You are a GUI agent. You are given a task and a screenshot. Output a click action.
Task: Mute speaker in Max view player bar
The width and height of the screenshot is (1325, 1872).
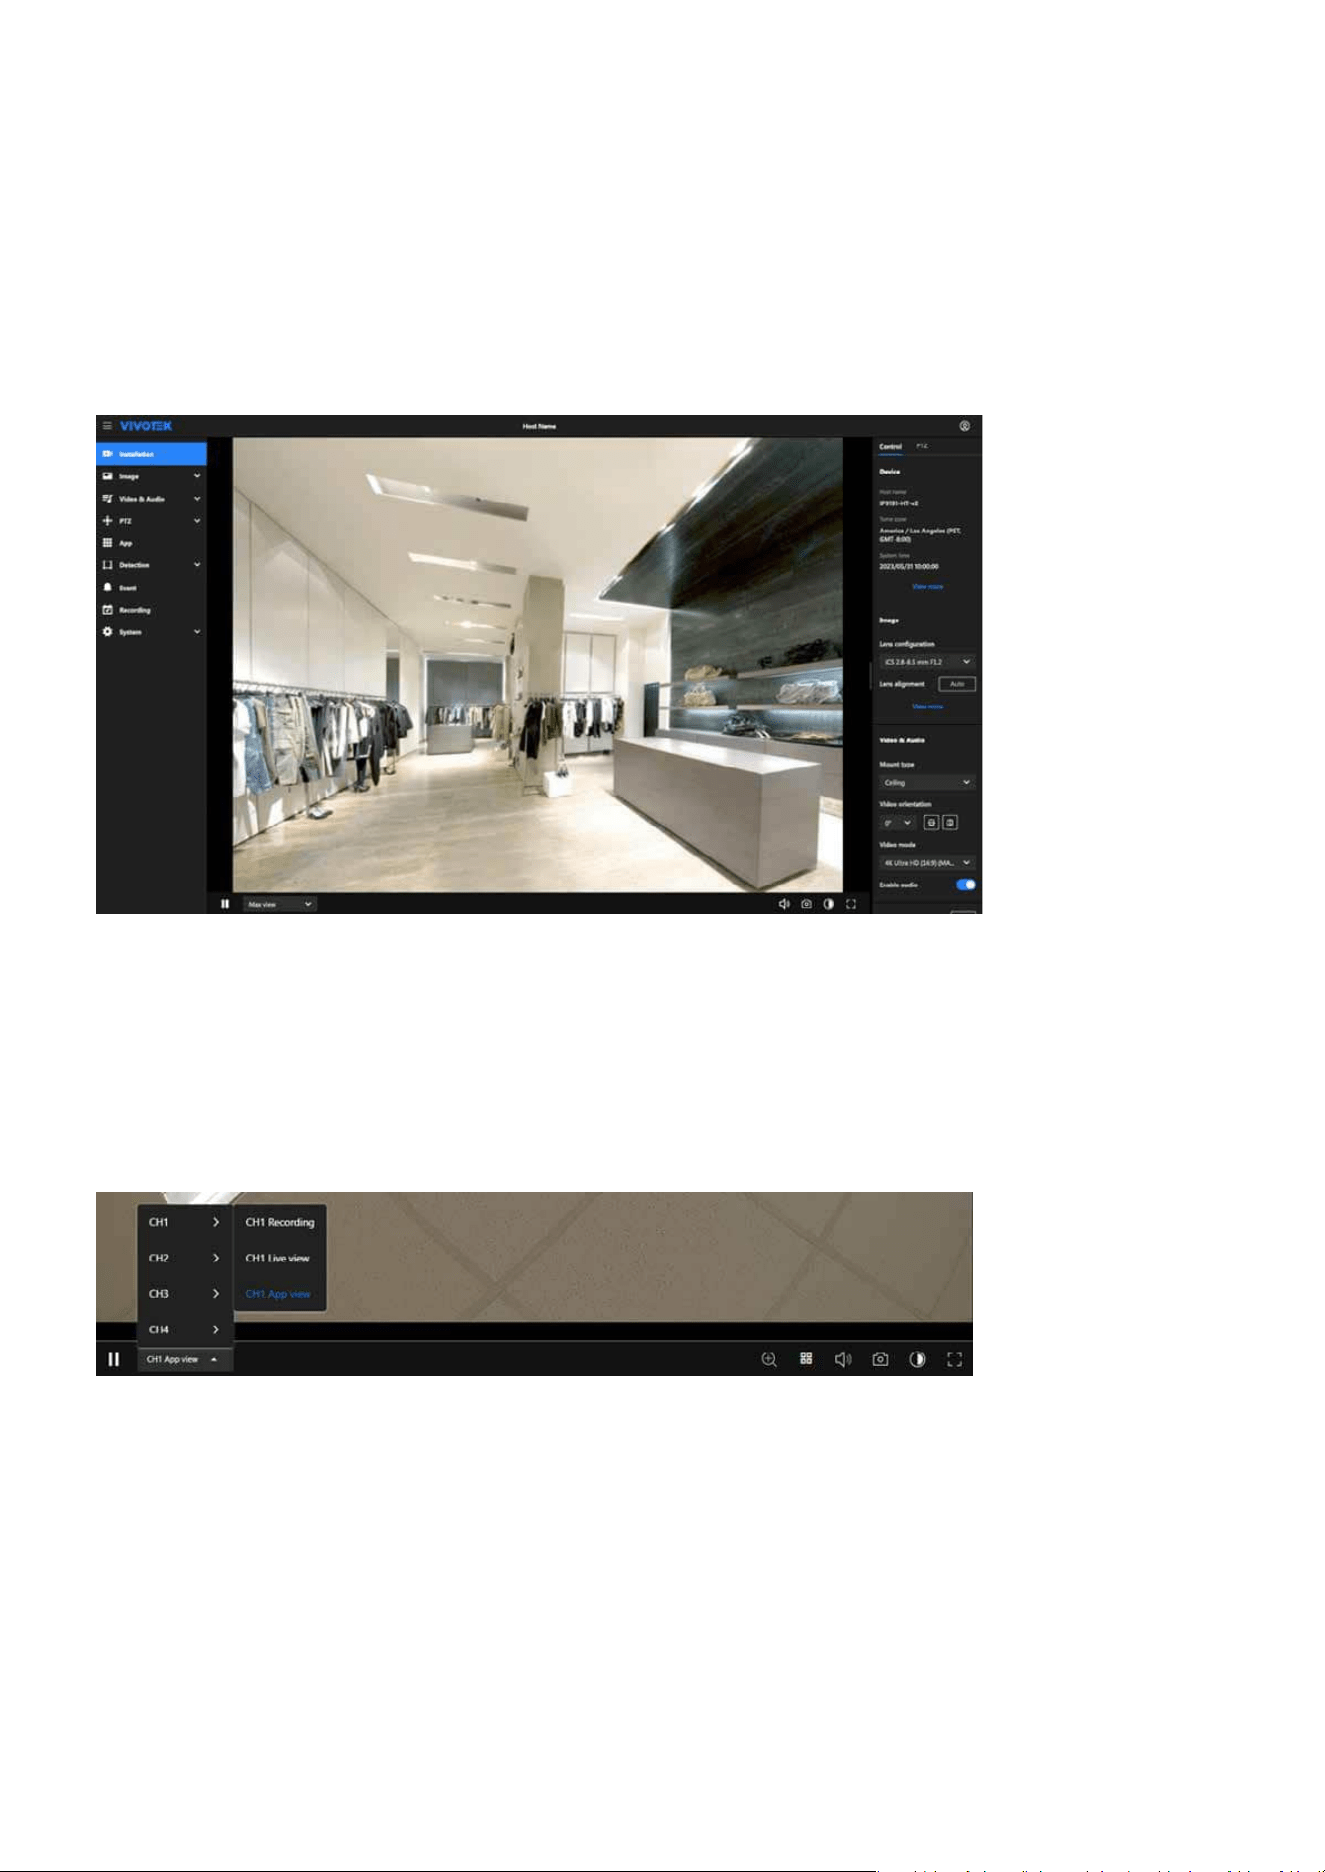(x=784, y=904)
